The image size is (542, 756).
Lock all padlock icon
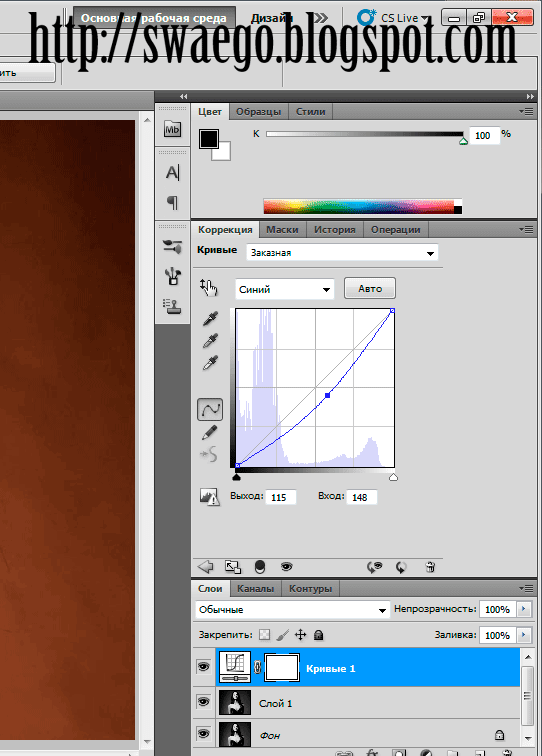[x=318, y=635]
